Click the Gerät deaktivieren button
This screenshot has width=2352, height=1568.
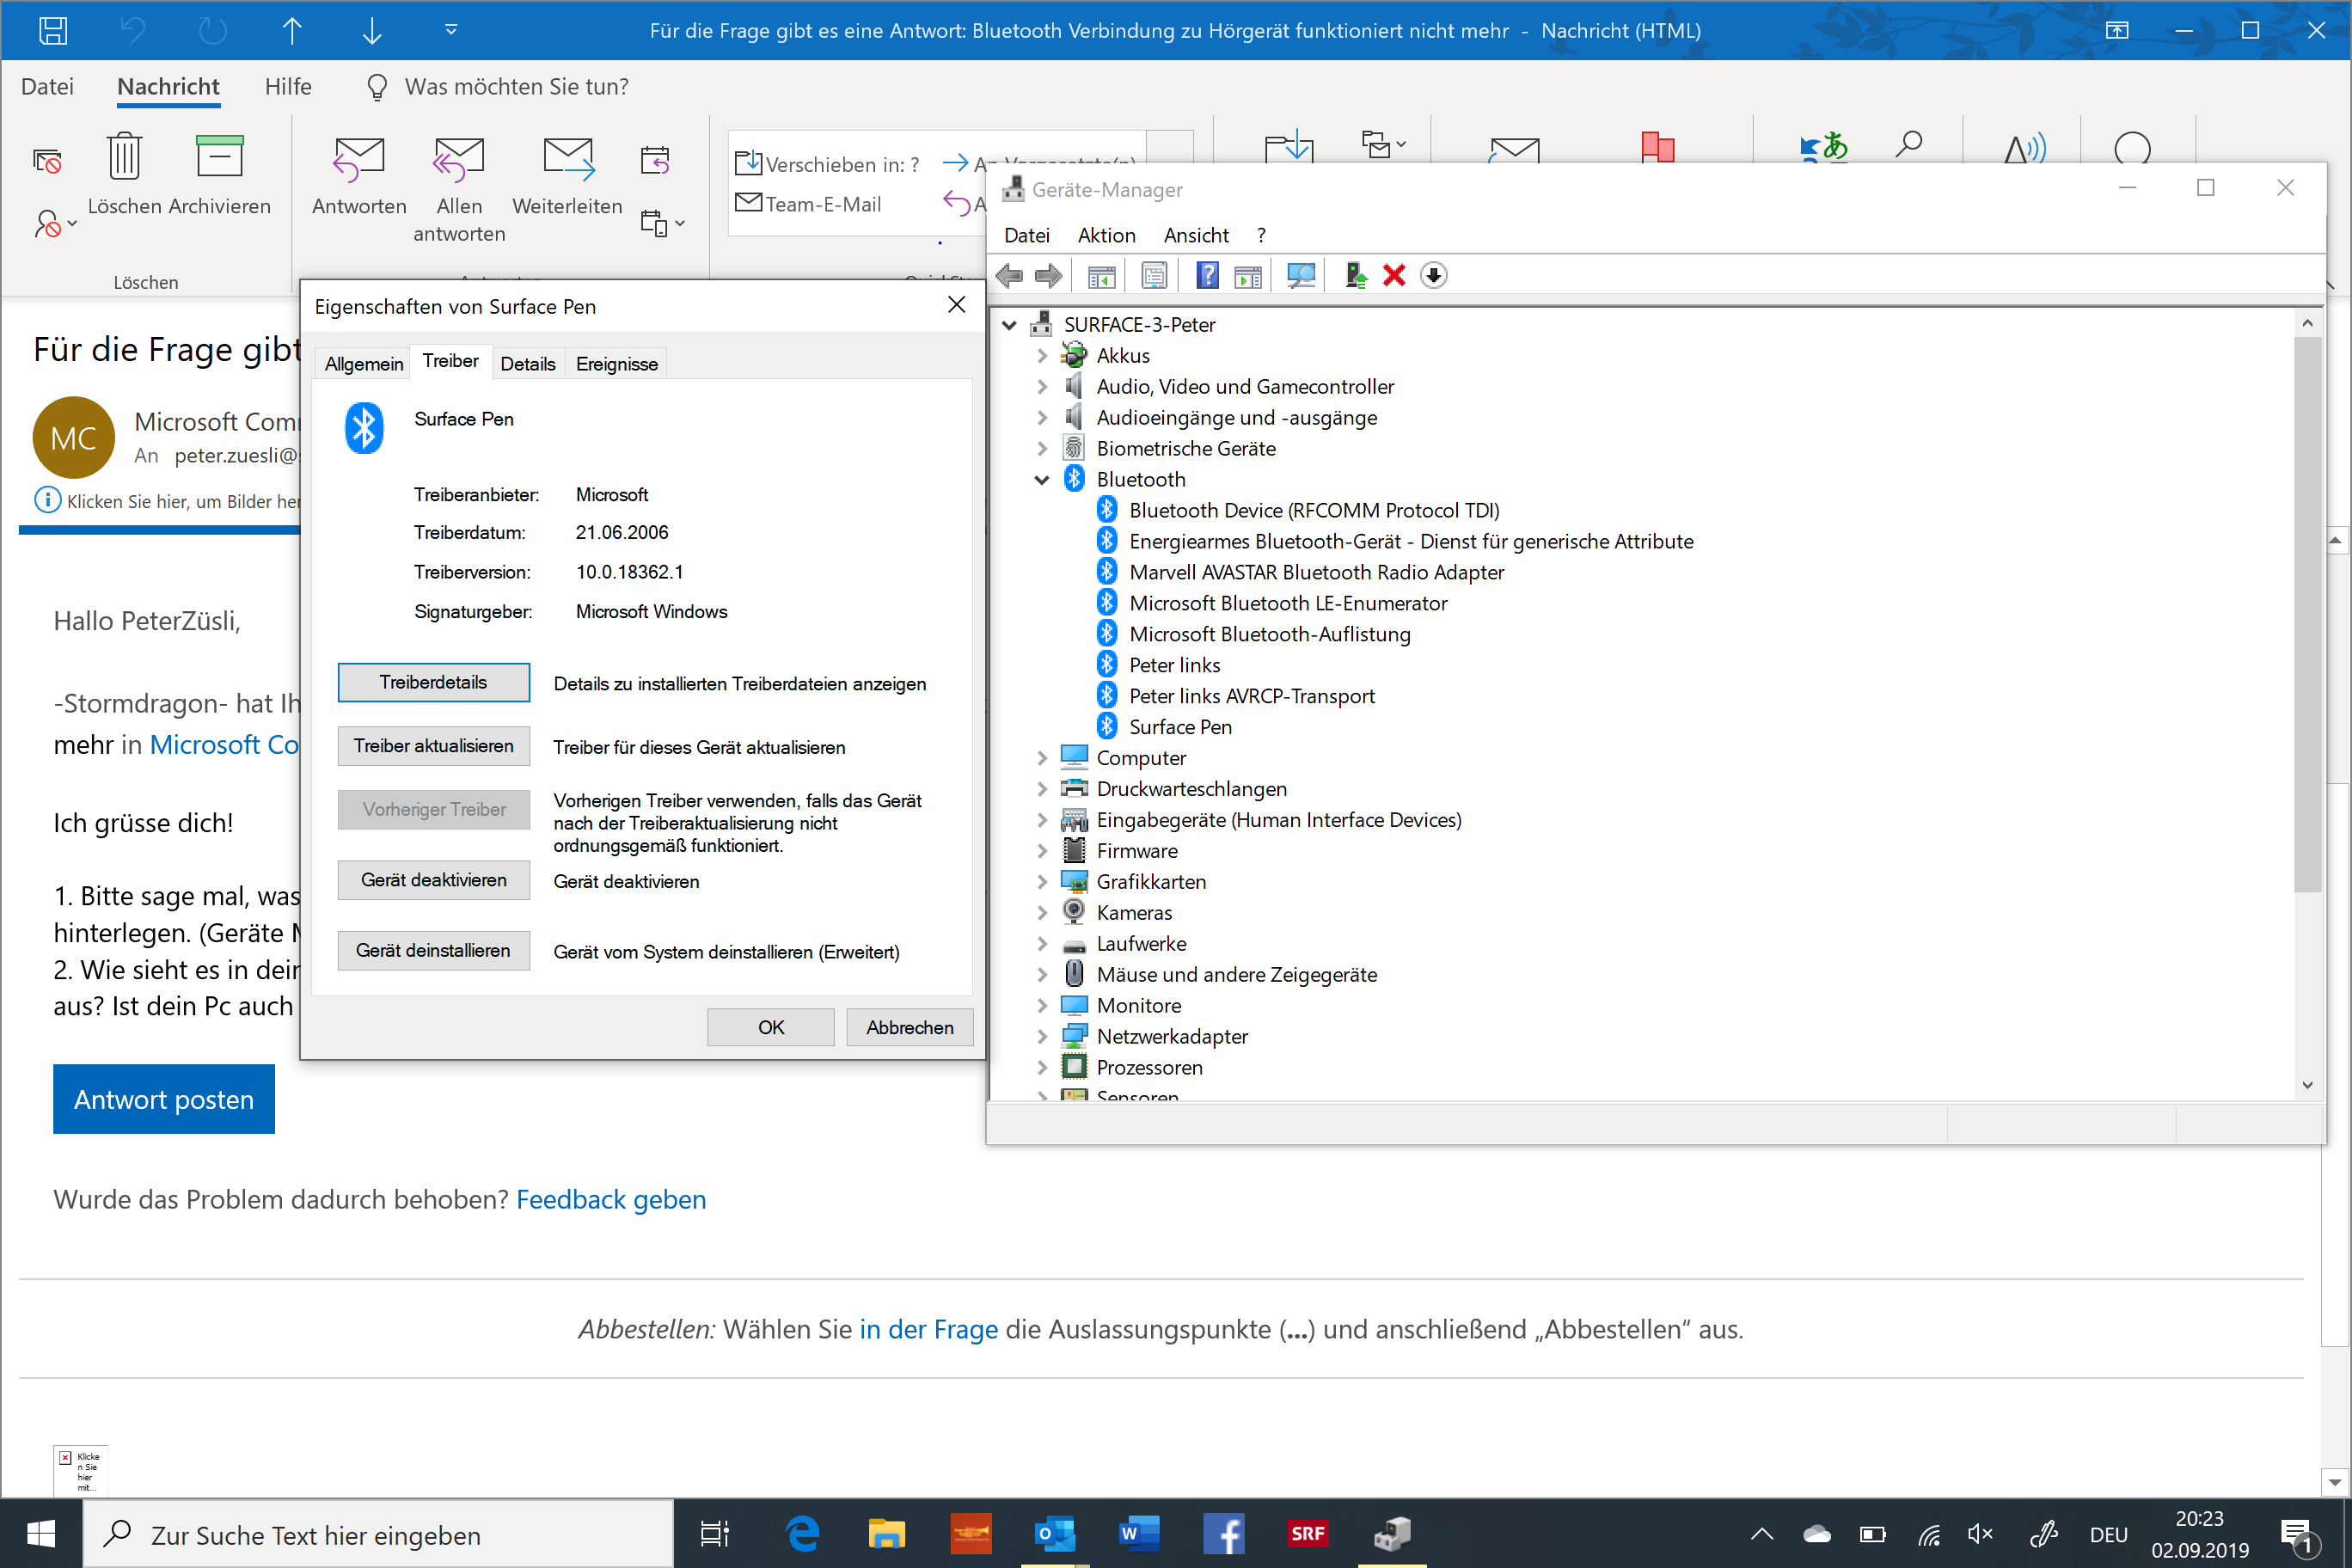(x=433, y=880)
